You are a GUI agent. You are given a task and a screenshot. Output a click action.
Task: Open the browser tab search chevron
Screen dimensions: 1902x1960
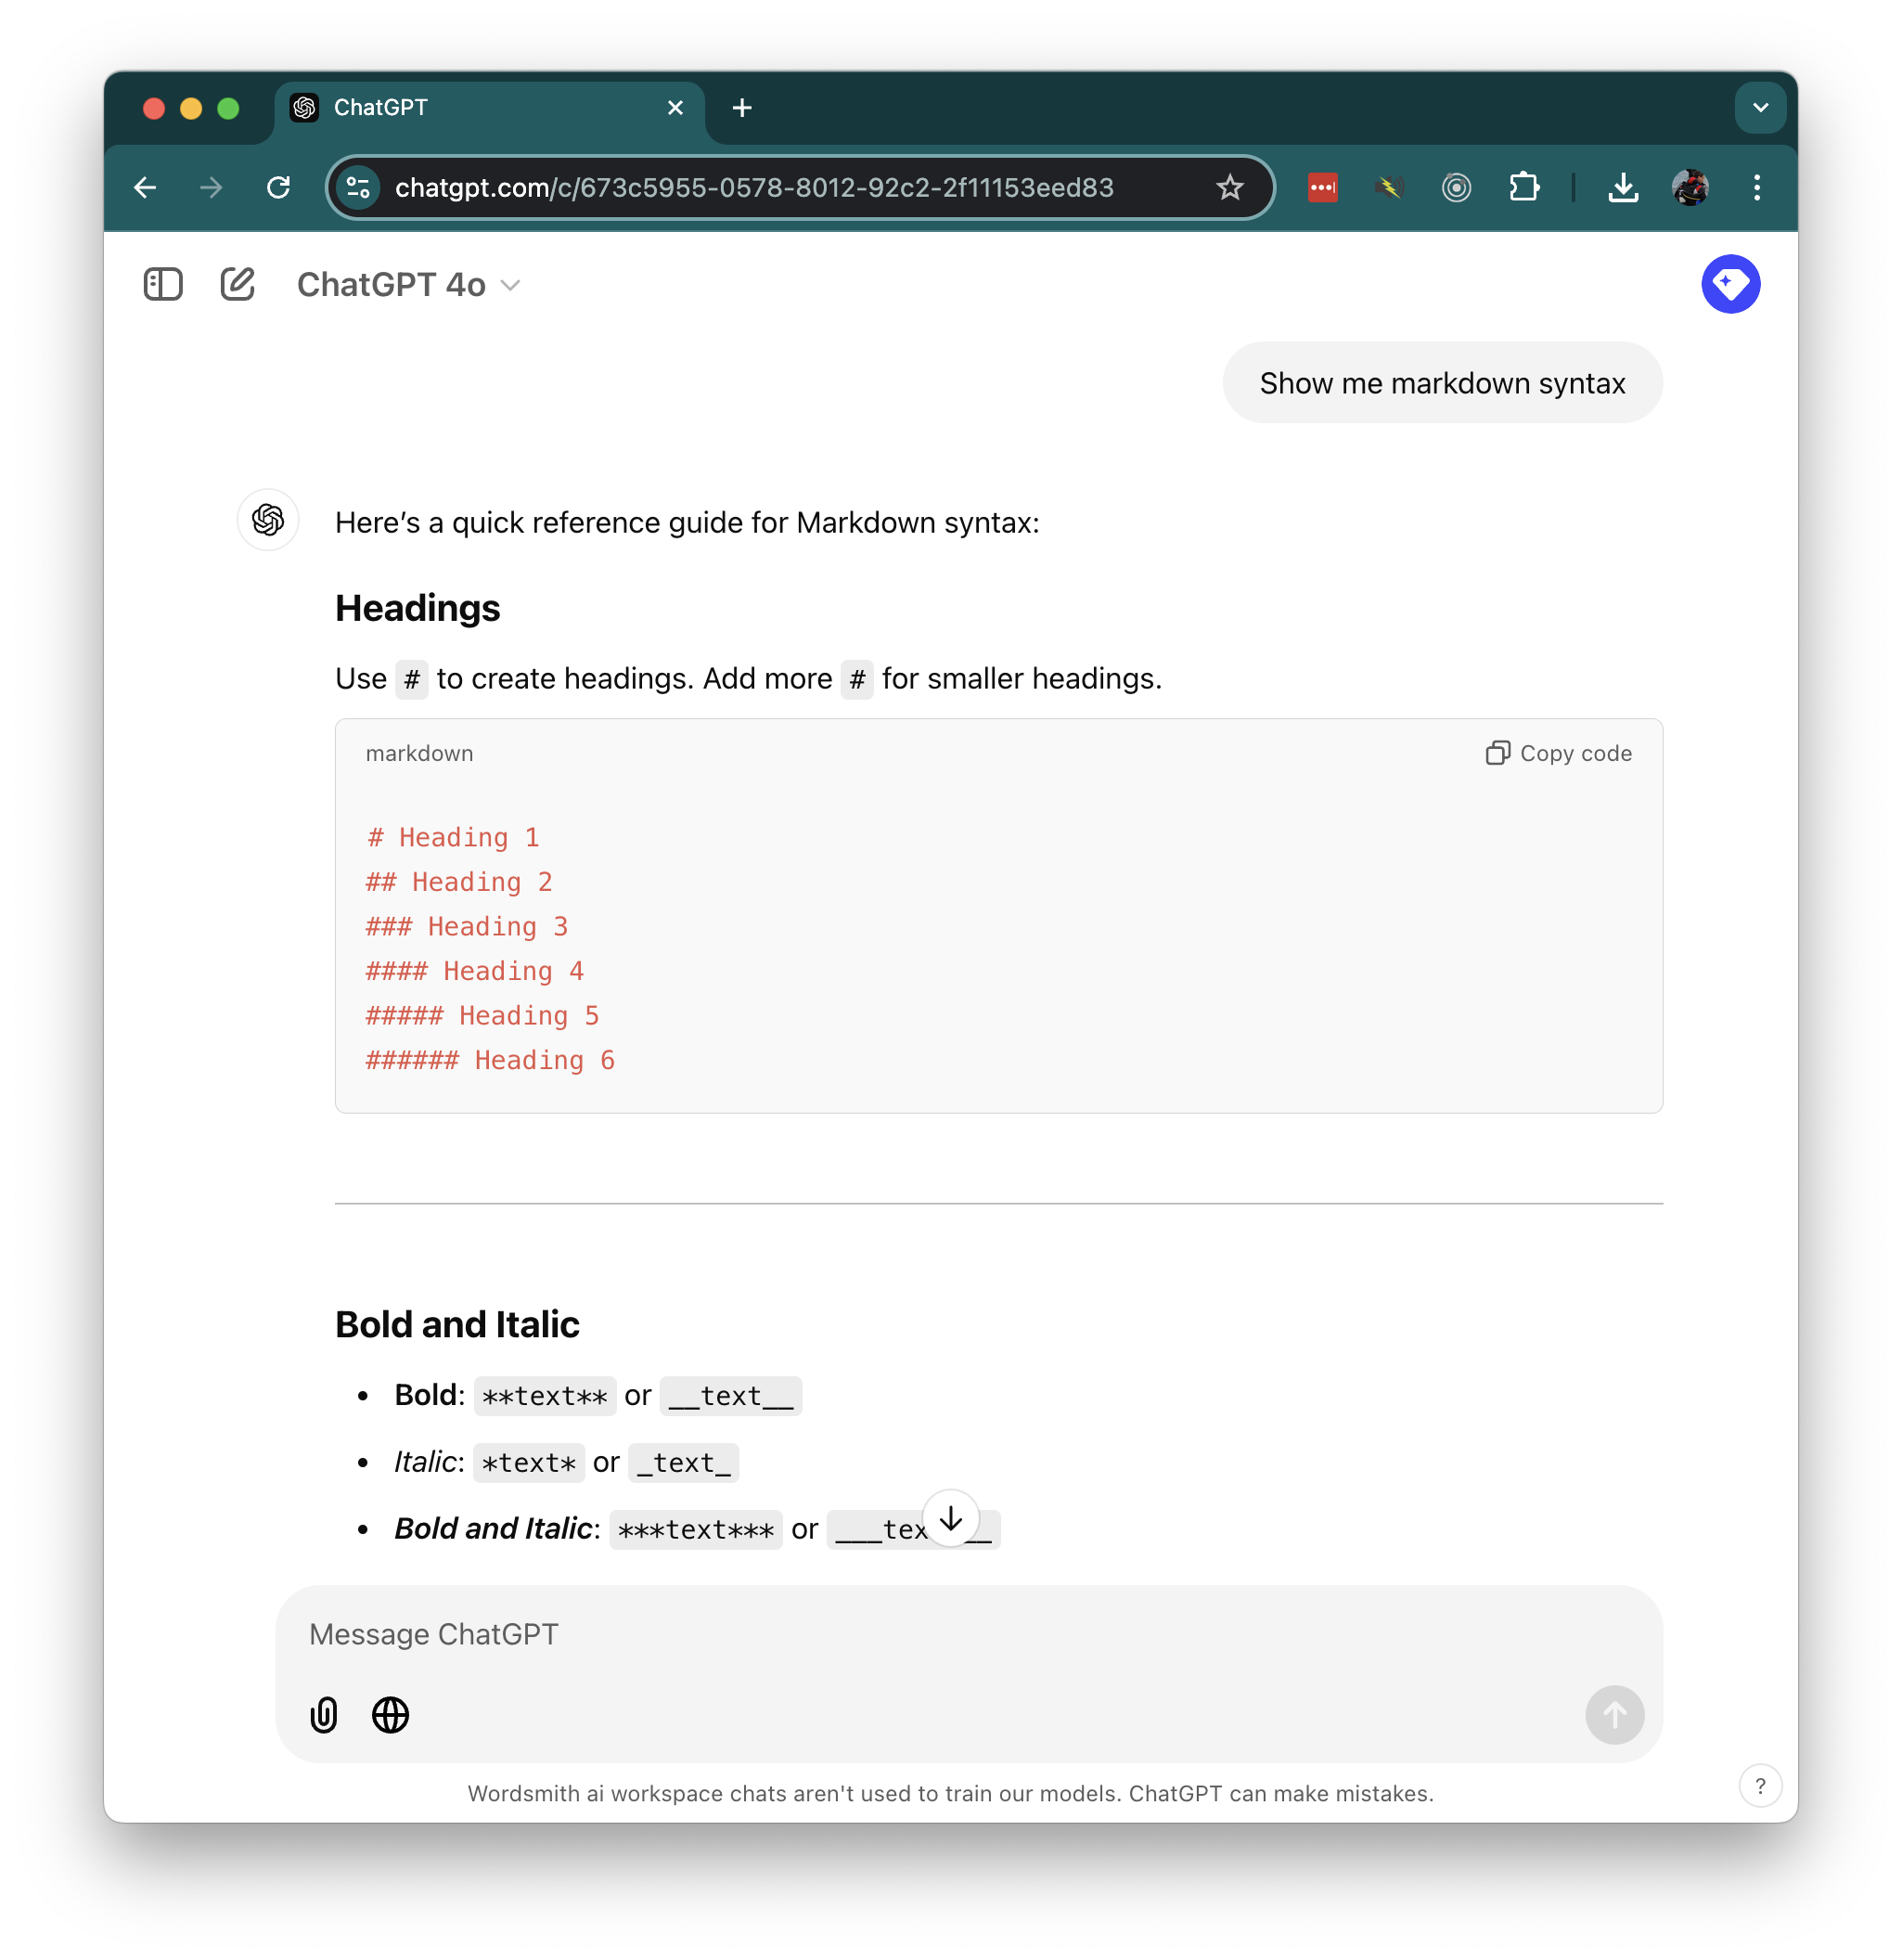[1760, 107]
